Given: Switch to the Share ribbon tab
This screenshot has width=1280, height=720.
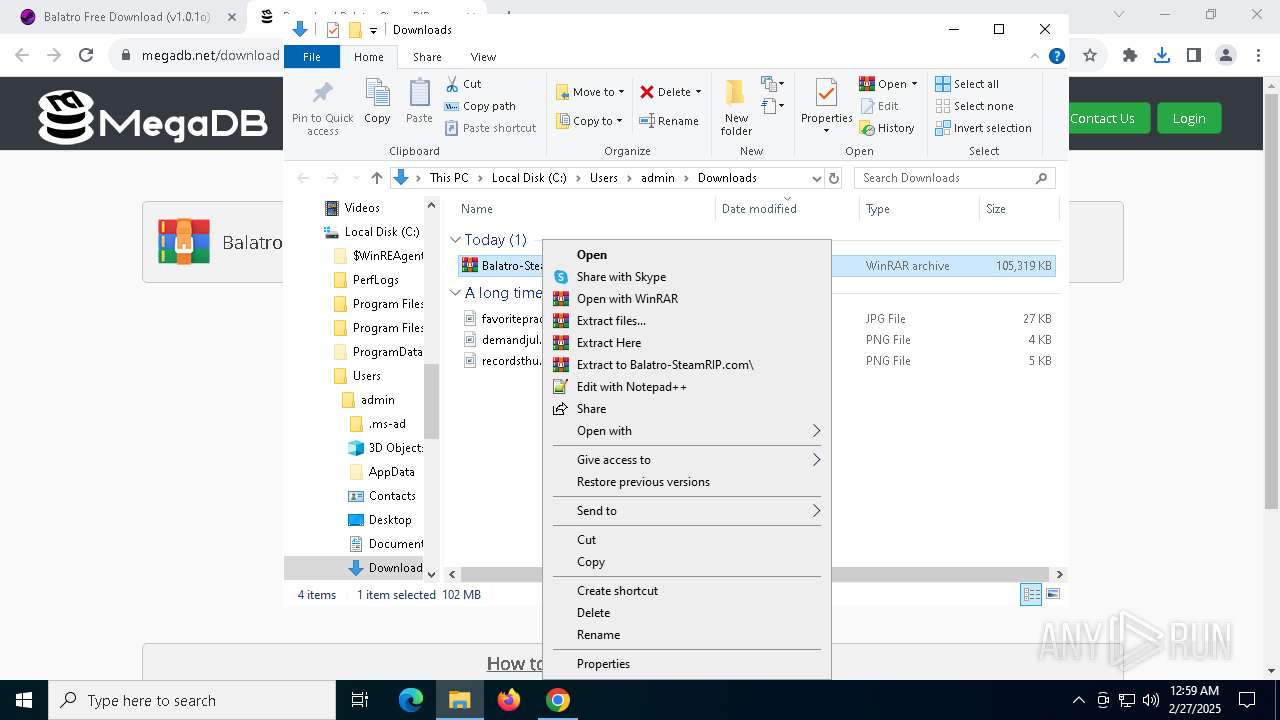Looking at the screenshot, I should [x=427, y=57].
